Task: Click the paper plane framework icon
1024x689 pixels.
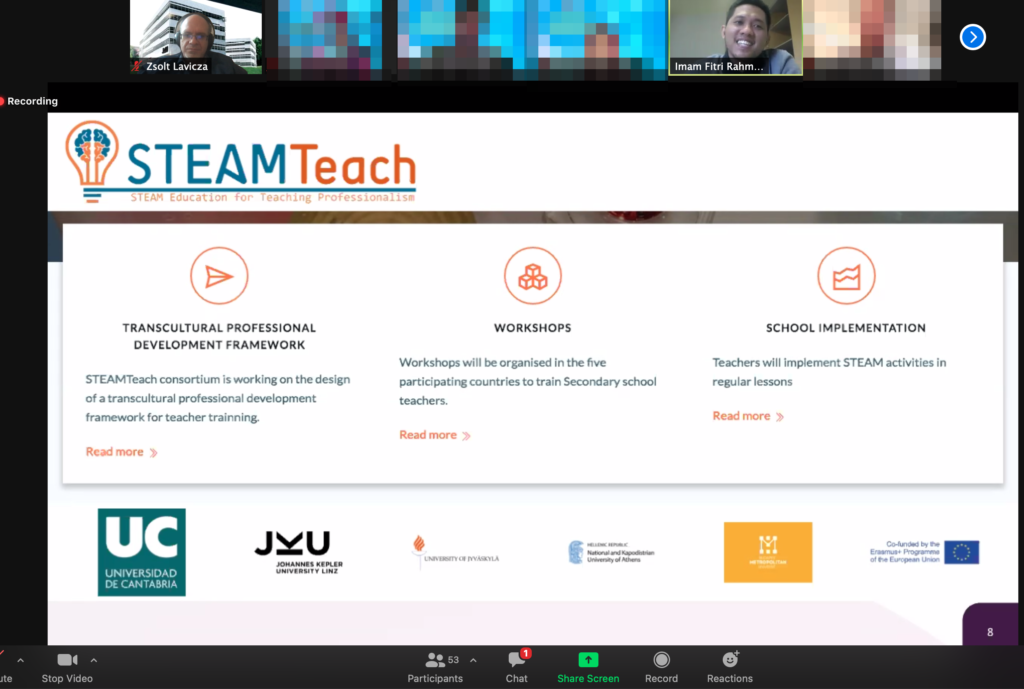Action: pos(219,276)
